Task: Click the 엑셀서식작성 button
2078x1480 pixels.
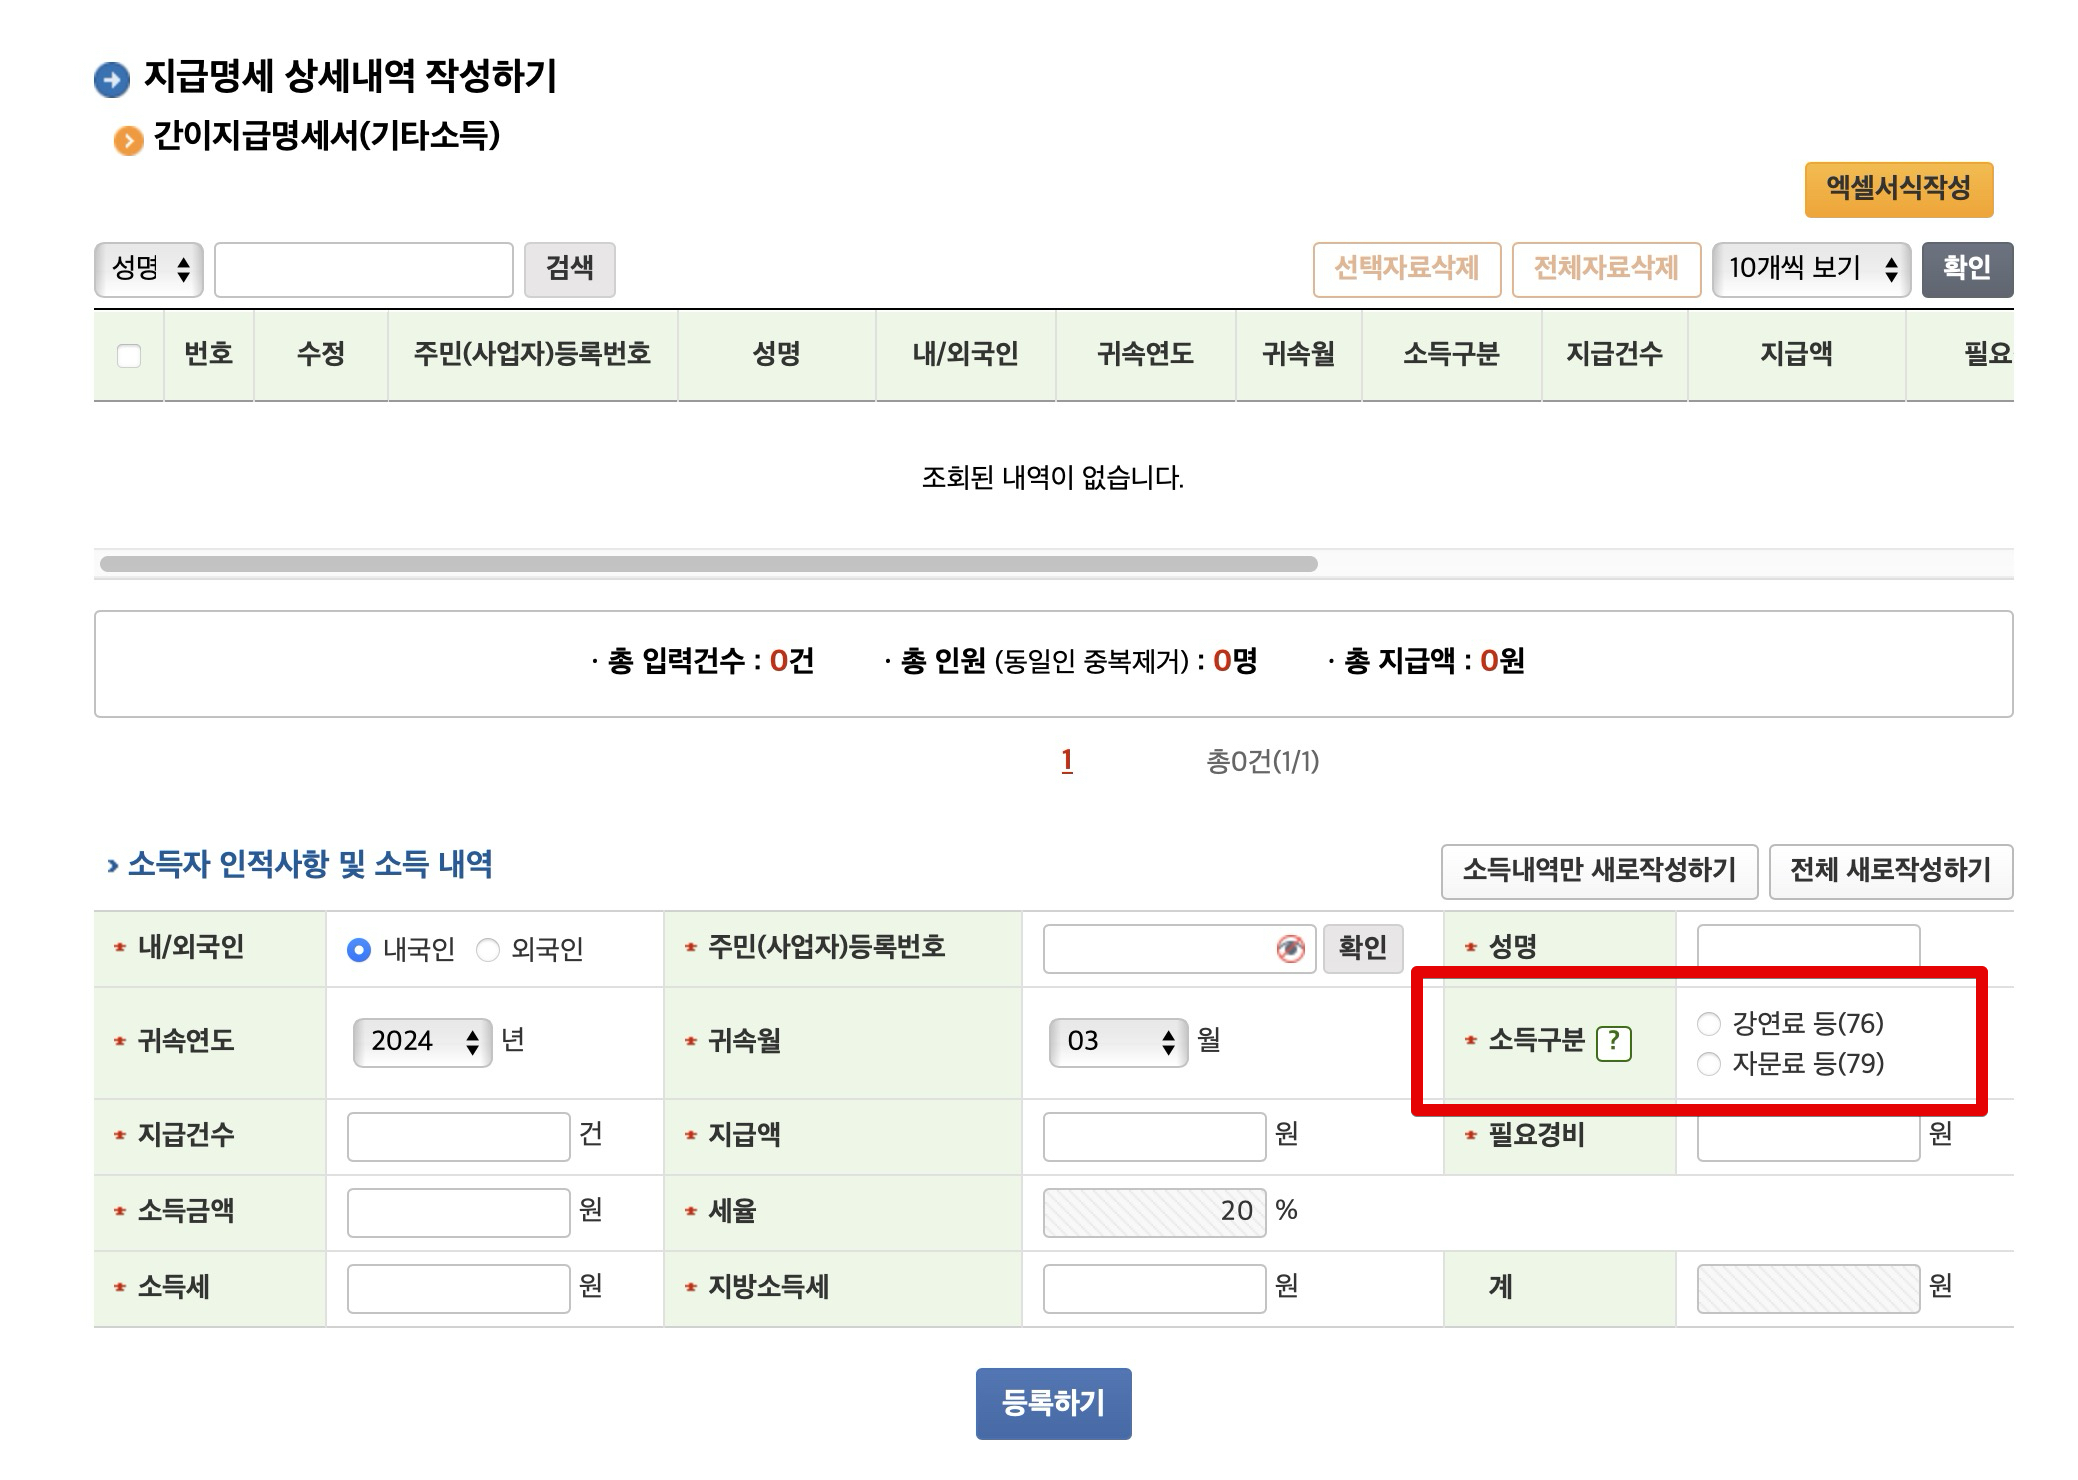Action: coord(1898,189)
